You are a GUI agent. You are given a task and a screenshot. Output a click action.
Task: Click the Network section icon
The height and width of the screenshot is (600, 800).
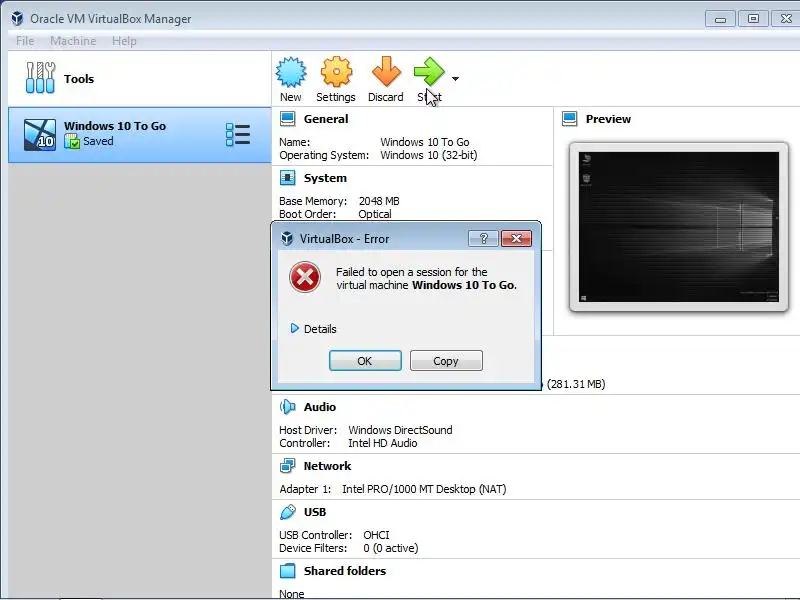click(288, 465)
